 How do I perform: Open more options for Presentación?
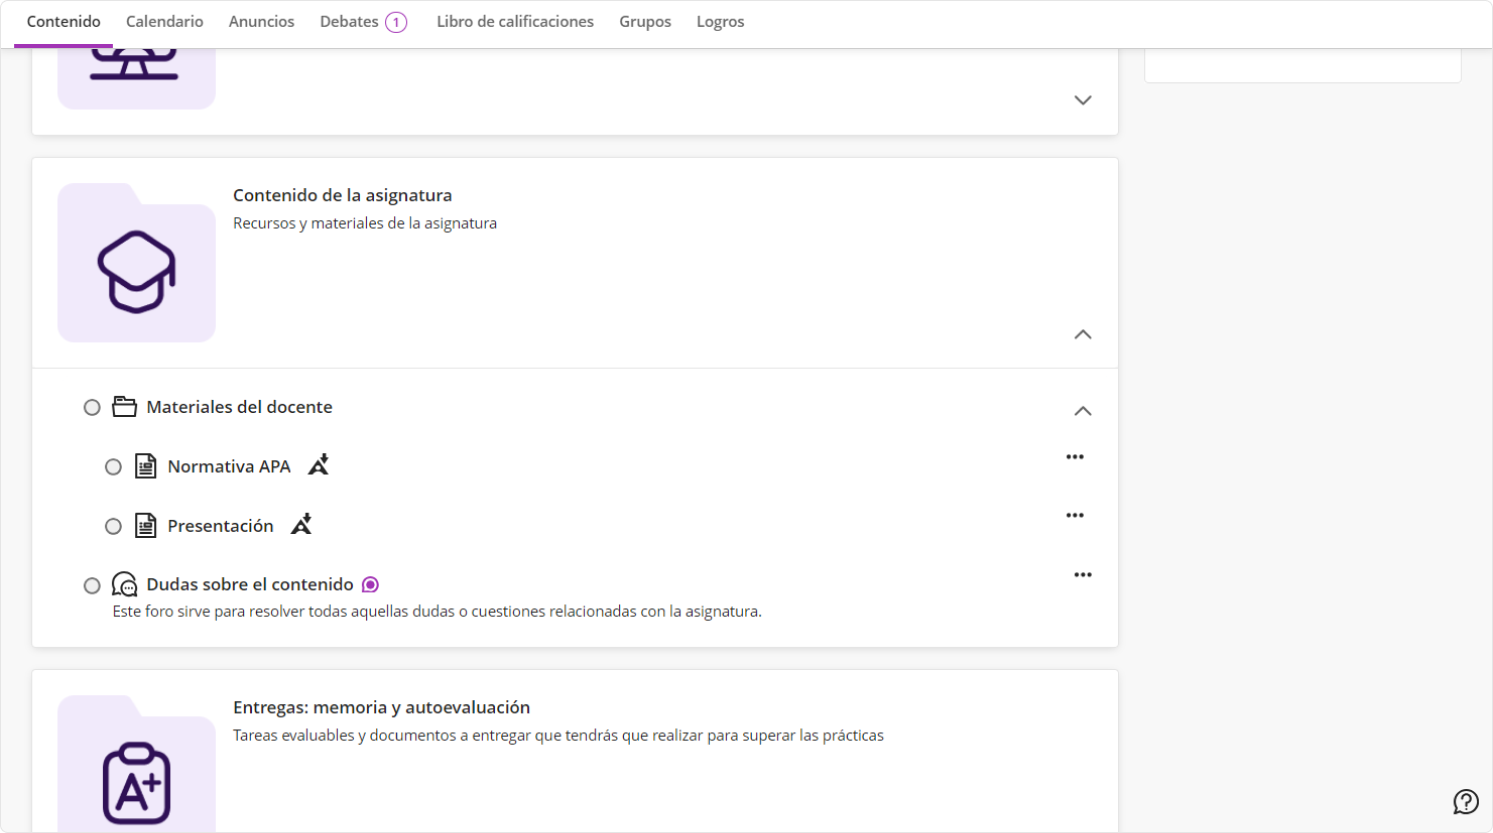[1075, 516]
